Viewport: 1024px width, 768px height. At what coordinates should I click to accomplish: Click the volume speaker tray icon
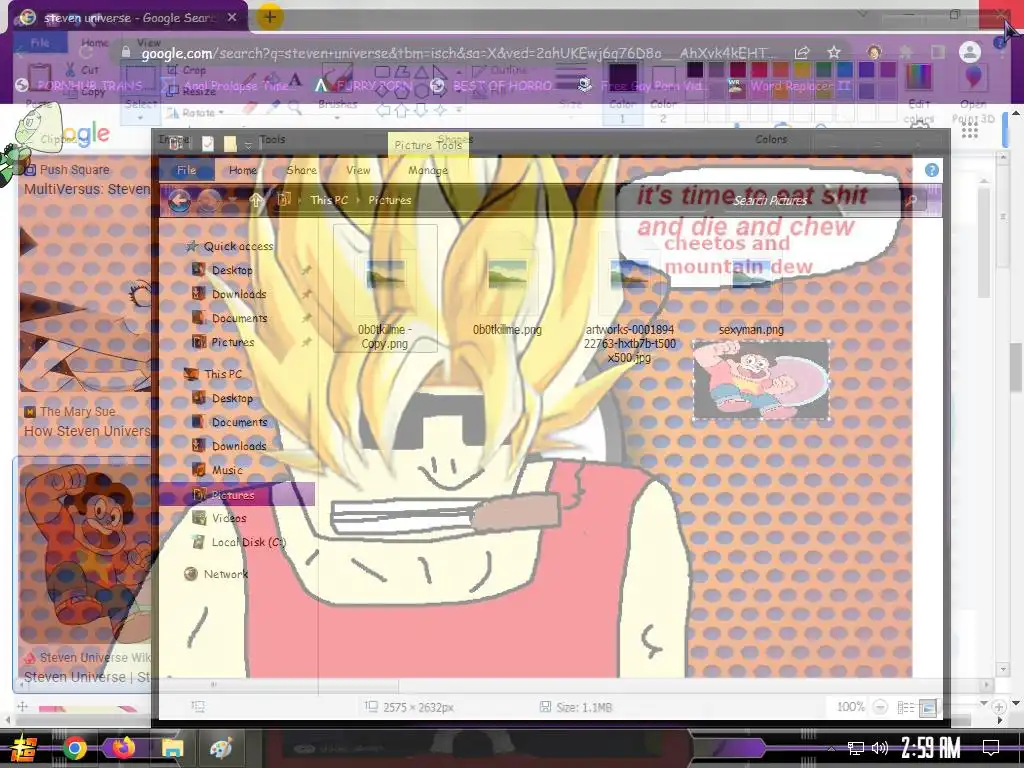[880, 748]
